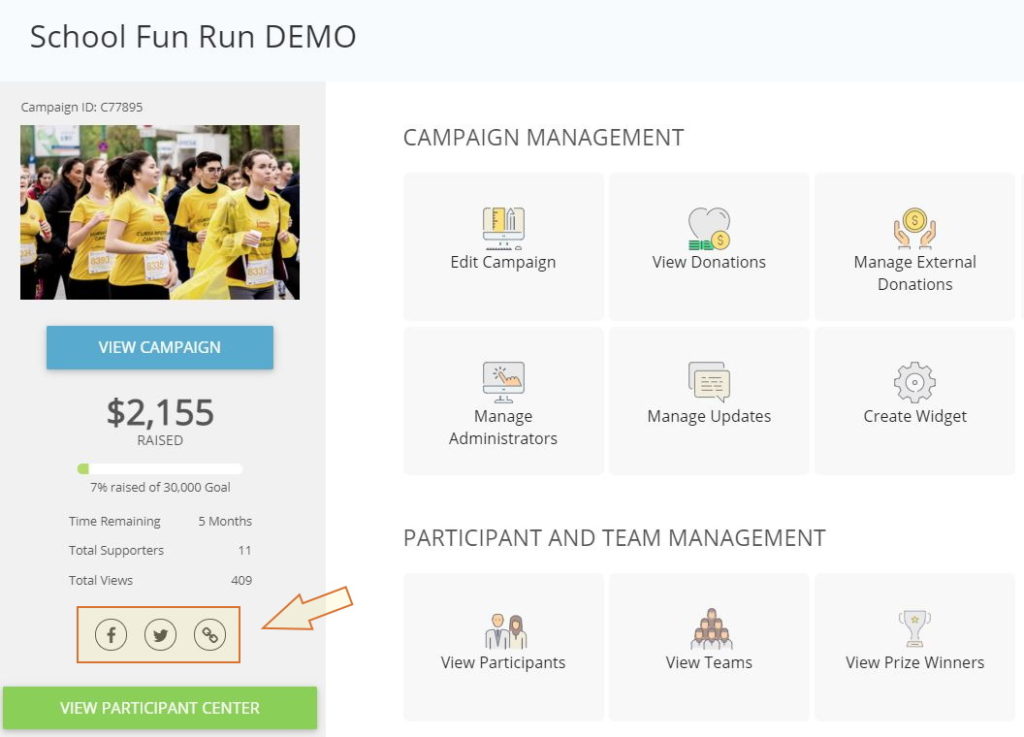Click the $2,155 RAISED amount
This screenshot has height=737, width=1024.
(159, 412)
